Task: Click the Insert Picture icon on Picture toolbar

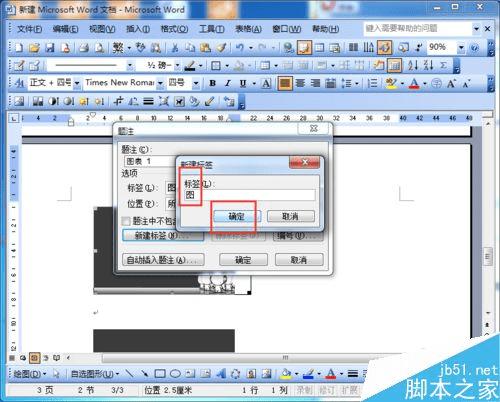Action: [19, 101]
